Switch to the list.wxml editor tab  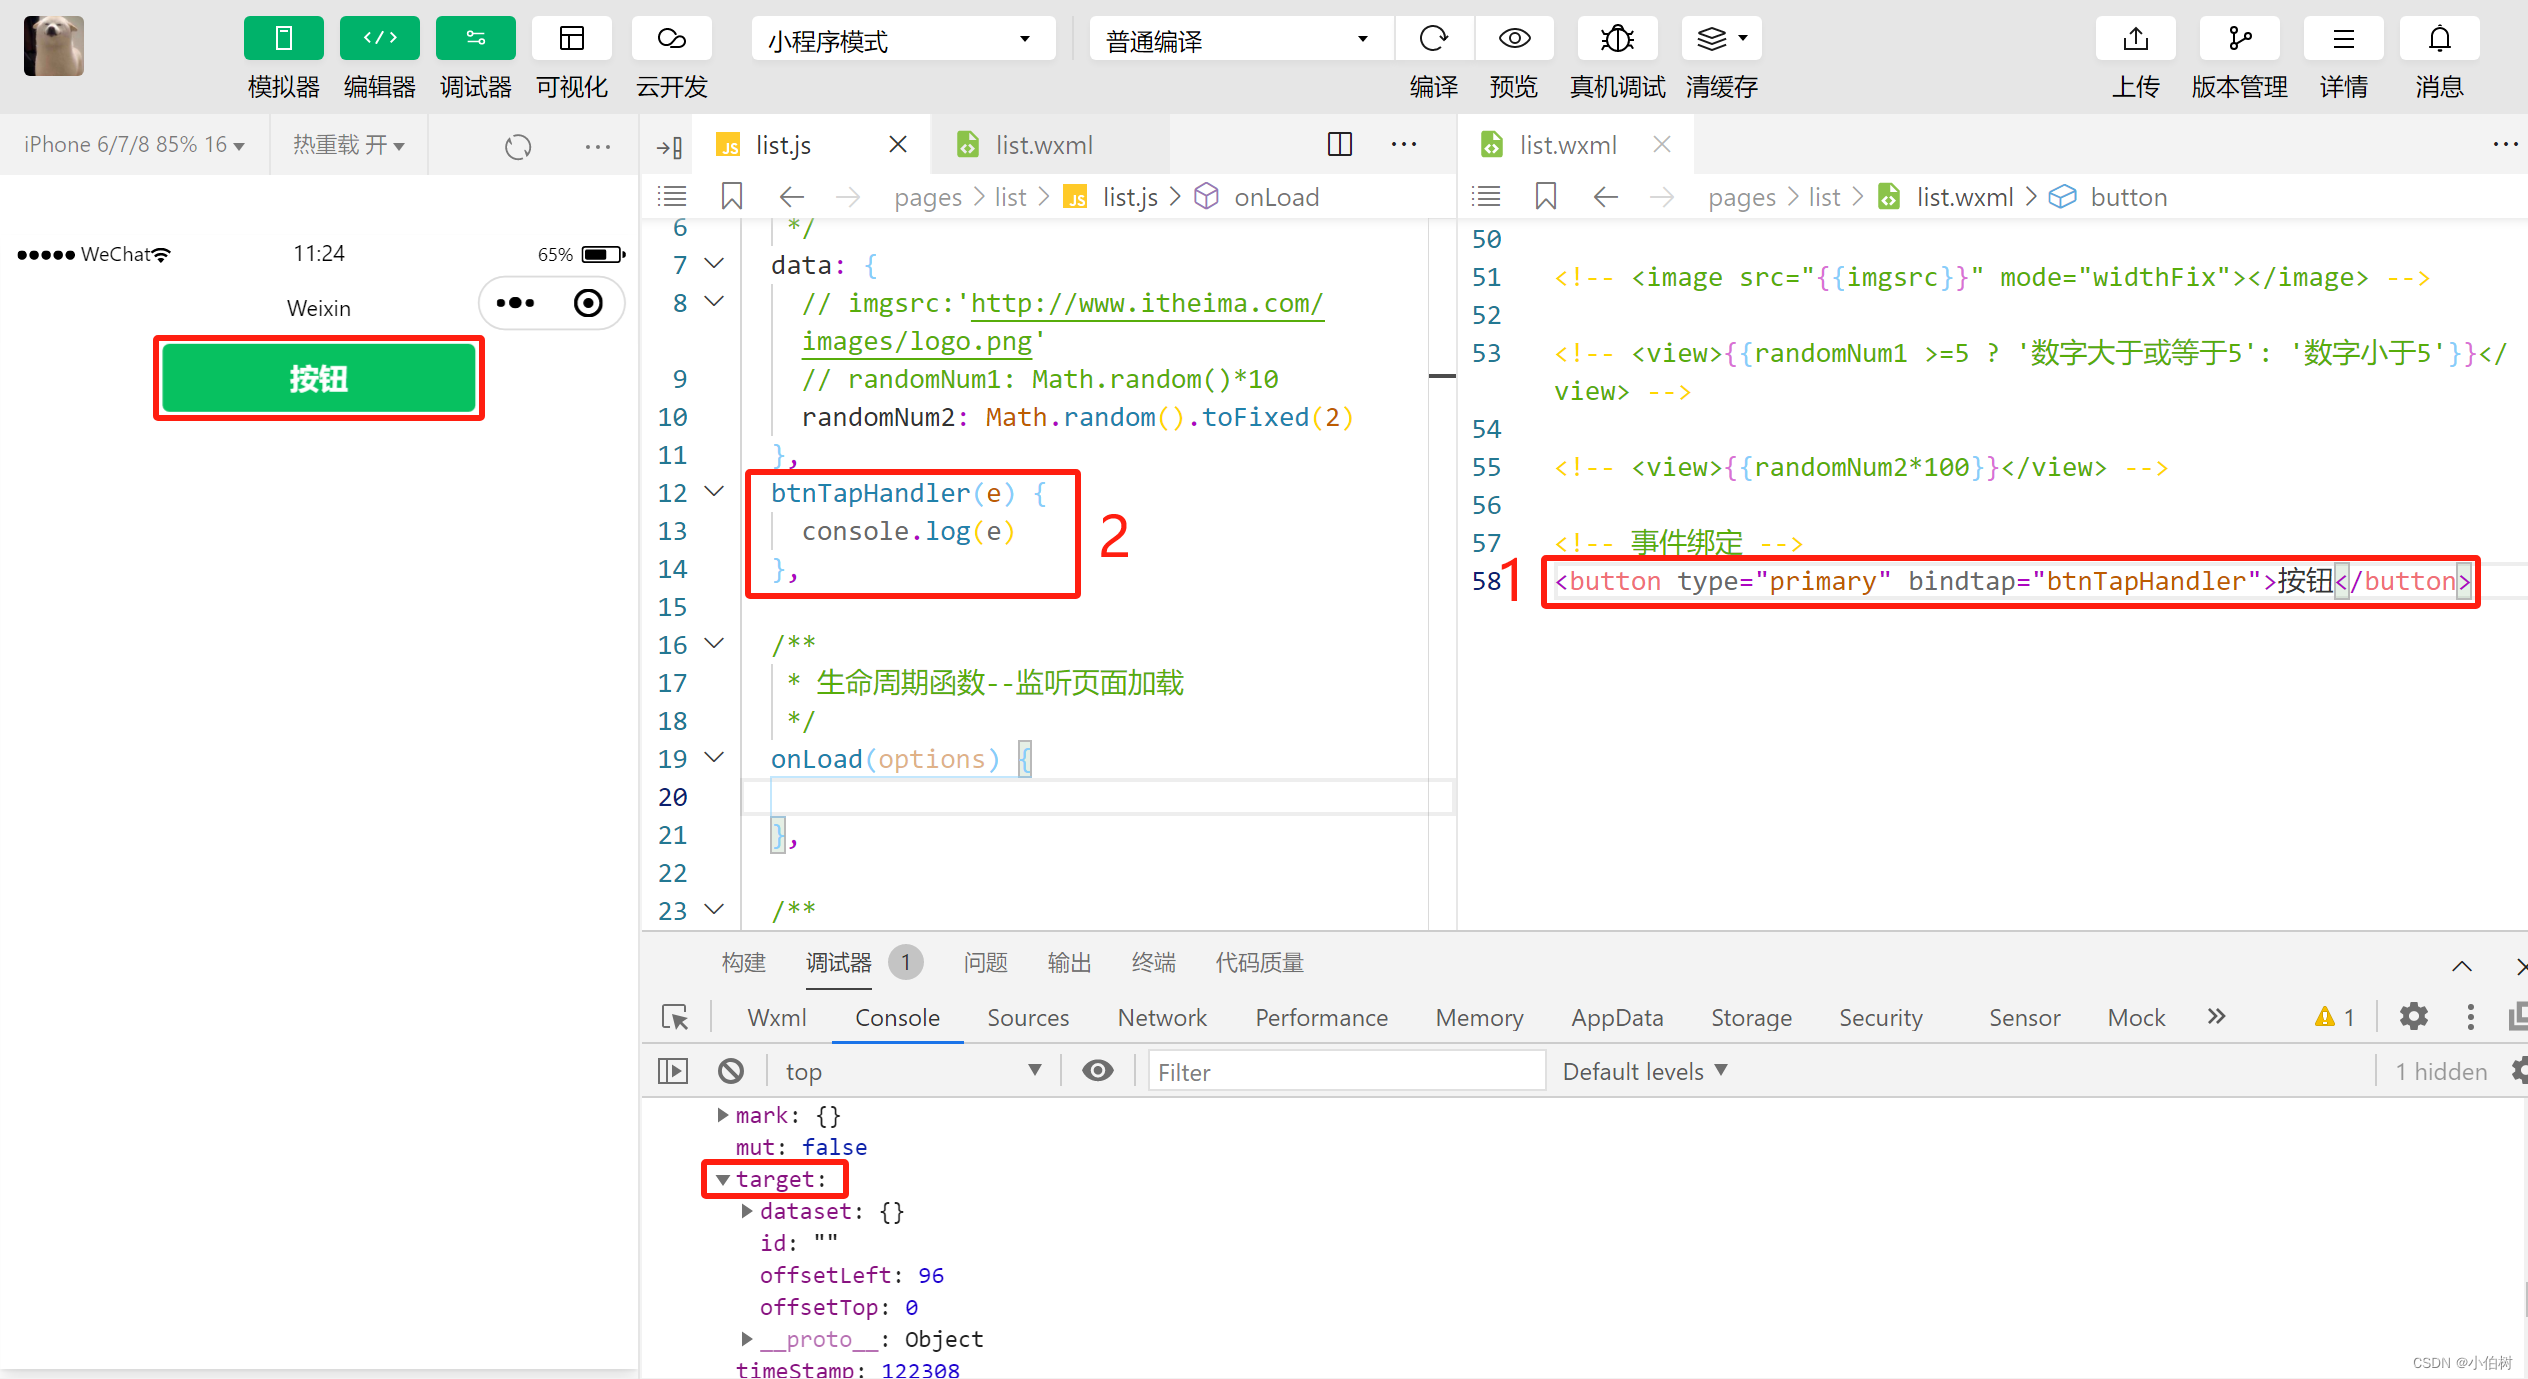point(1043,144)
